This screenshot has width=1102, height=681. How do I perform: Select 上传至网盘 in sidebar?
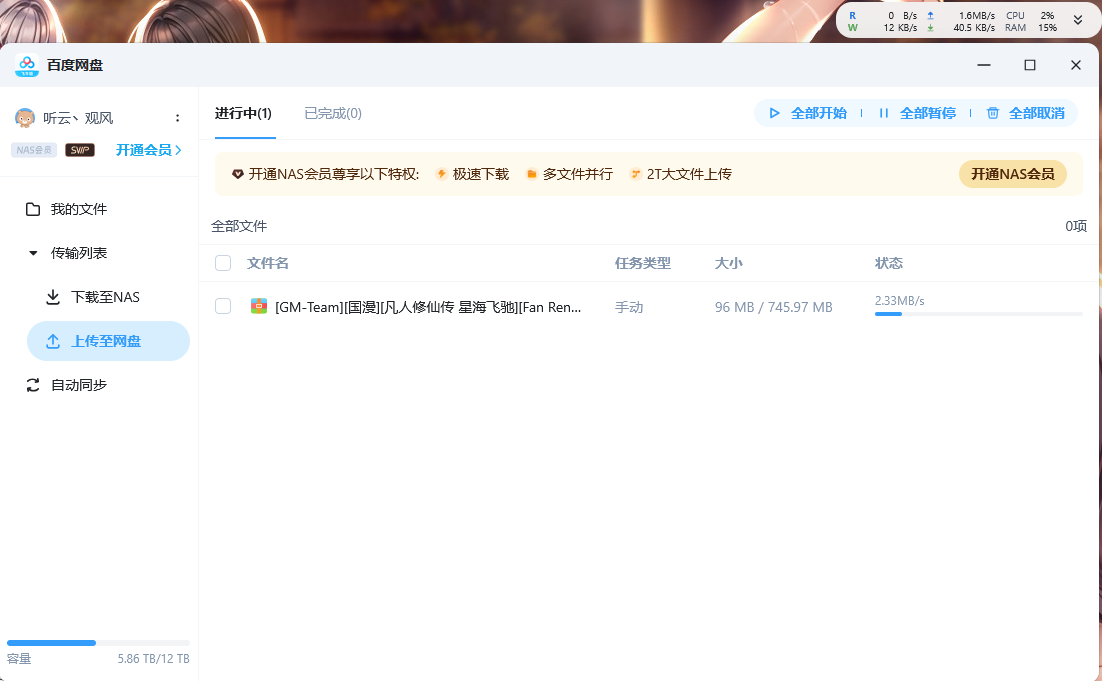[108, 342]
